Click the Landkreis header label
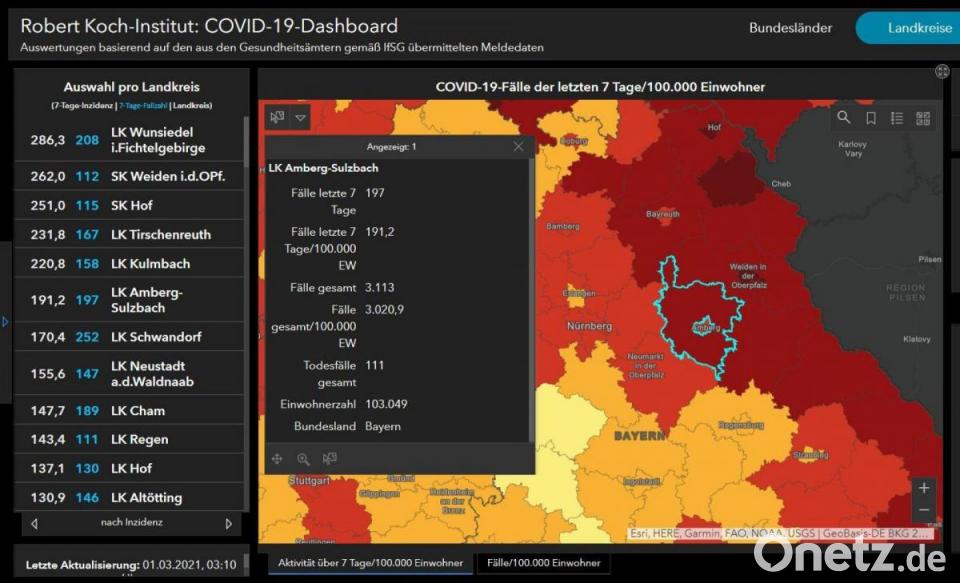Viewport: 960px width, 583px height. coord(192,105)
